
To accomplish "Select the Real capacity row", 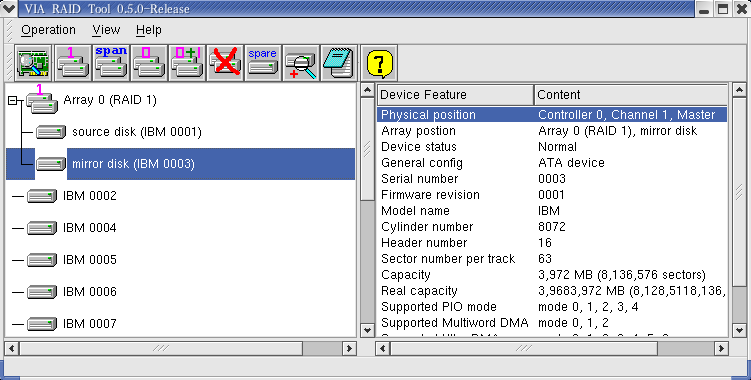I will click(552, 291).
